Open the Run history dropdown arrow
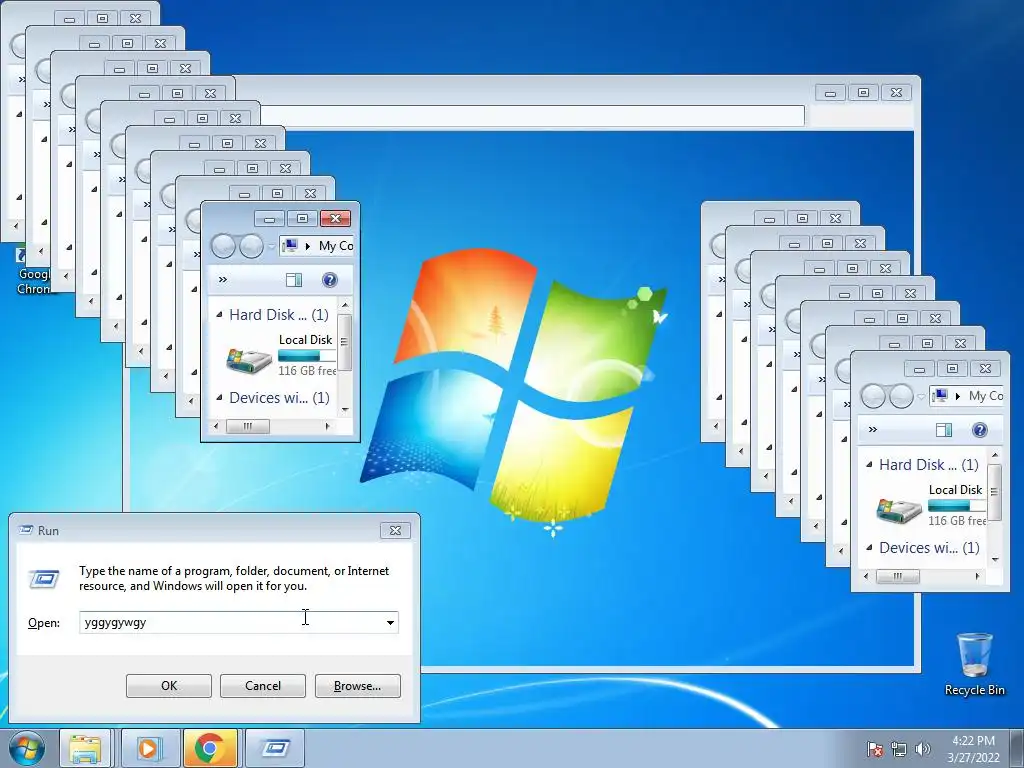Screen dimensions: 1024x768 (390, 622)
